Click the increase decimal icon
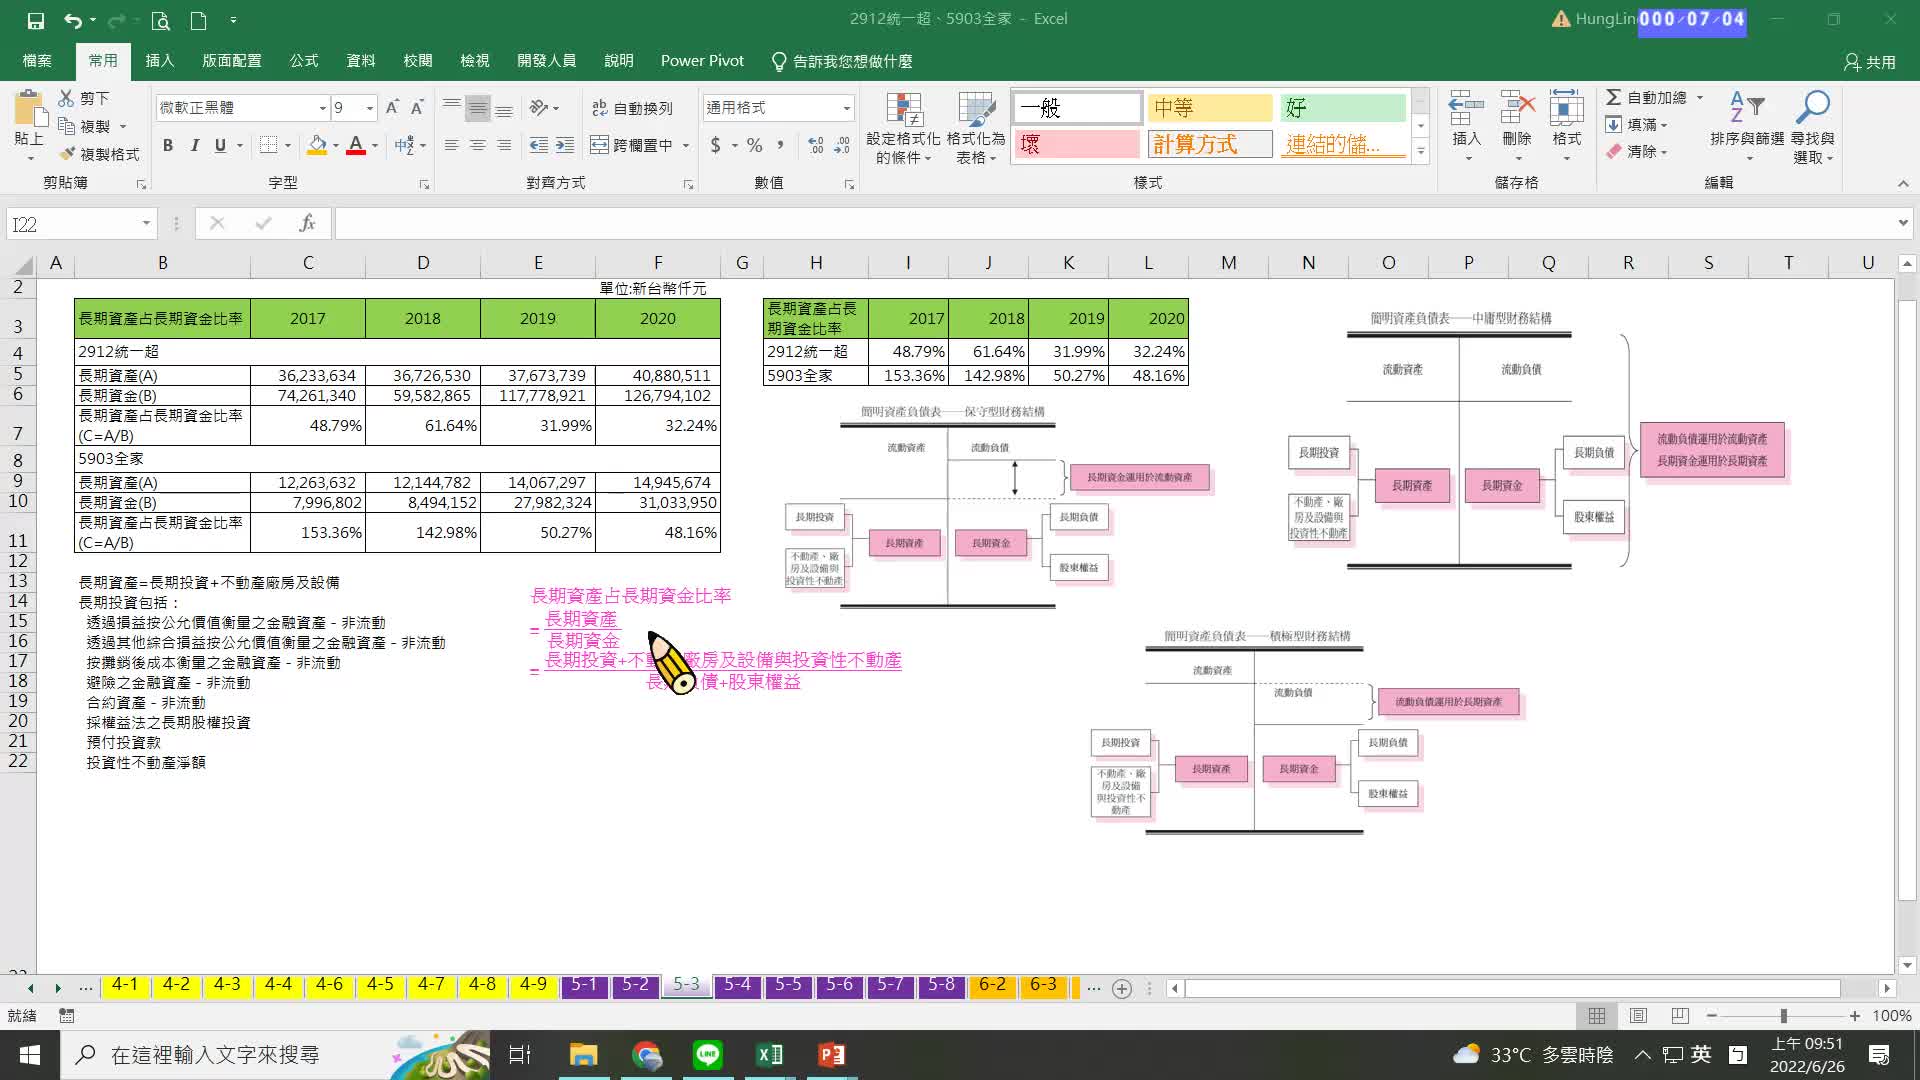 click(x=816, y=145)
